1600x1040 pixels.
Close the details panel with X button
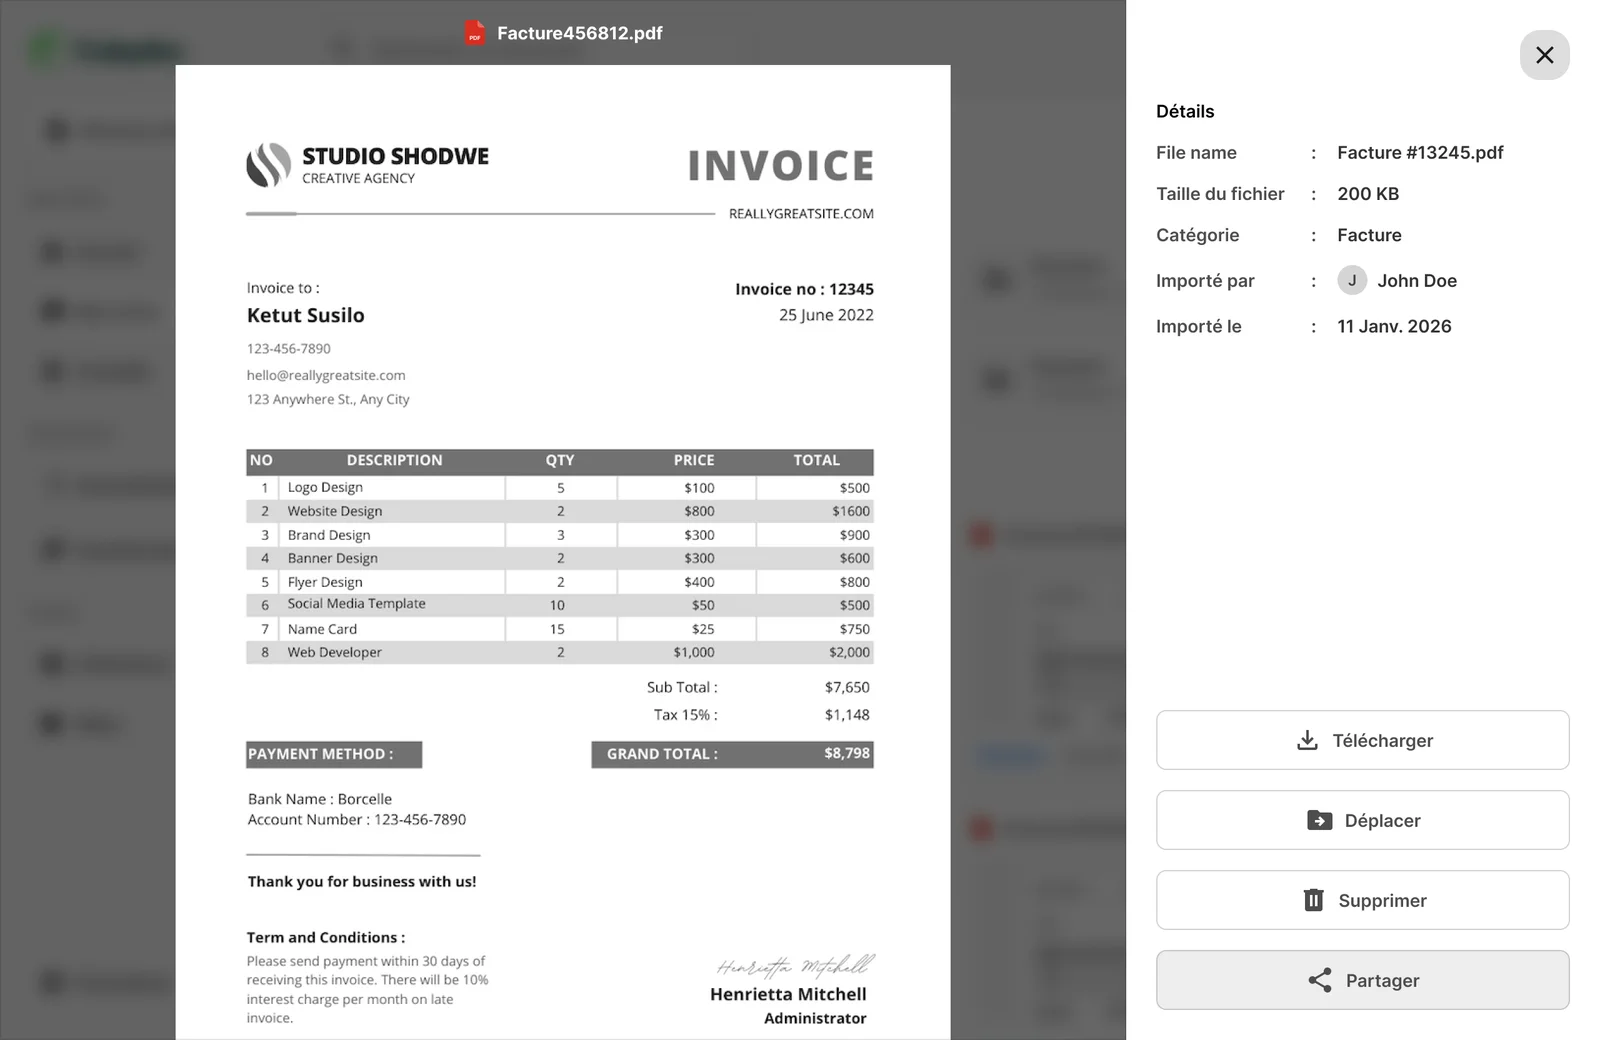click(x=1544, y=55)
